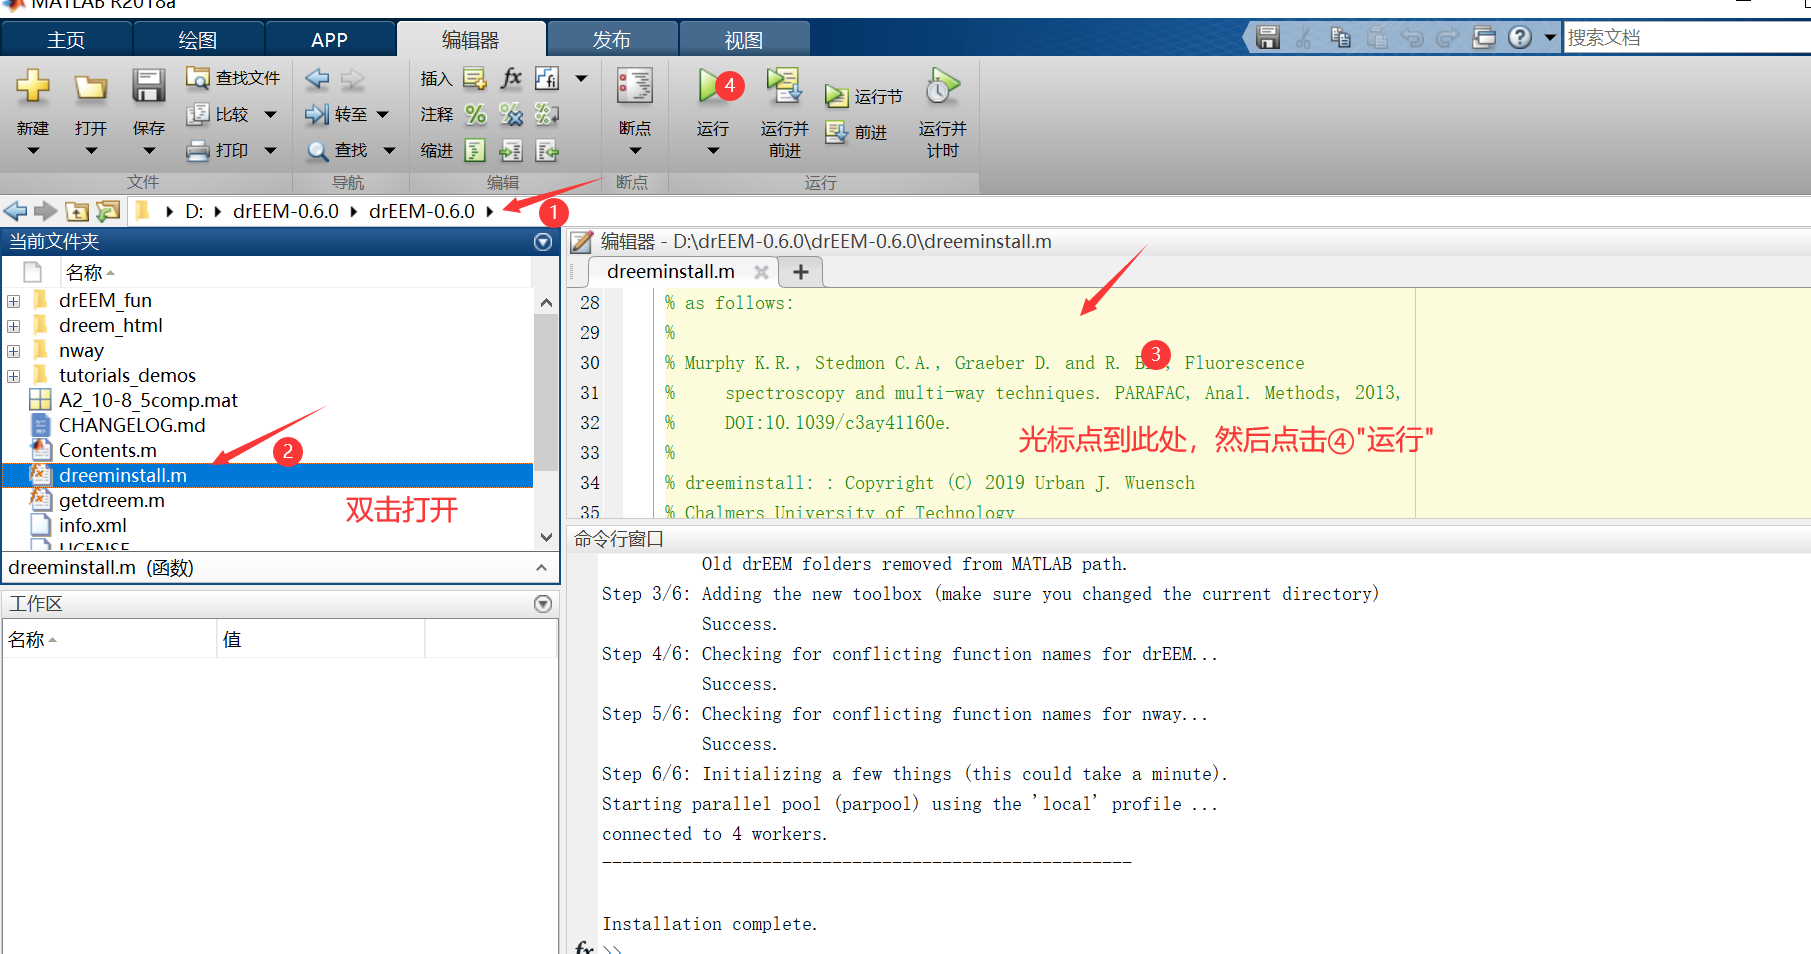
Task: Click the switch windows icon in quick-access bar
Action: [1484, 38]
